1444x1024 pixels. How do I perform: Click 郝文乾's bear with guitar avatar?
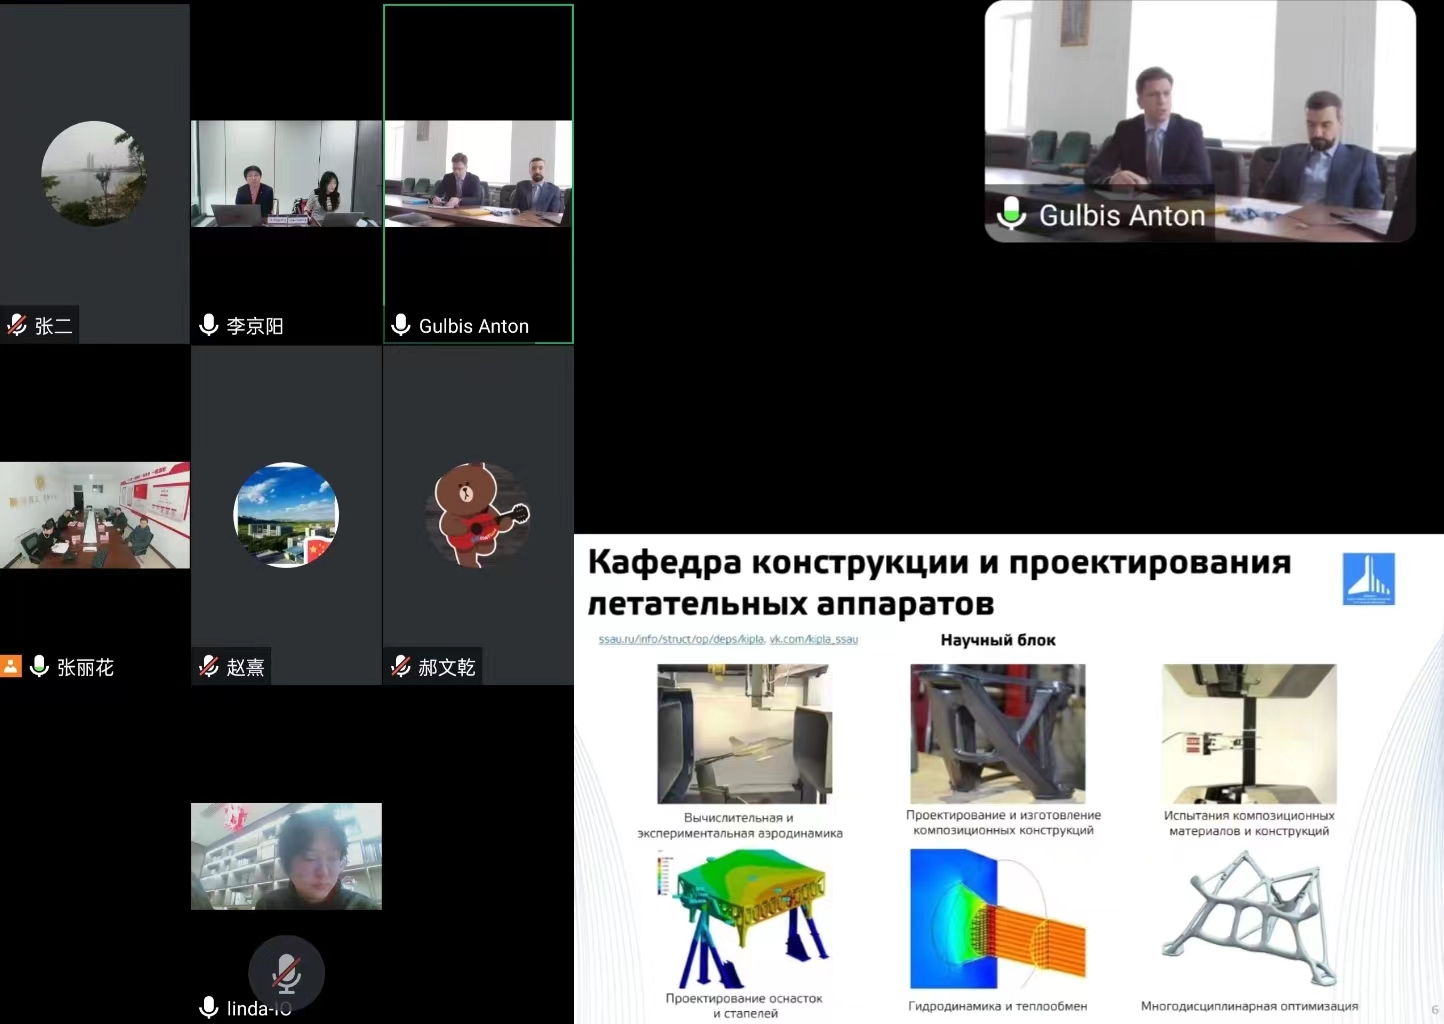[478, 515]
